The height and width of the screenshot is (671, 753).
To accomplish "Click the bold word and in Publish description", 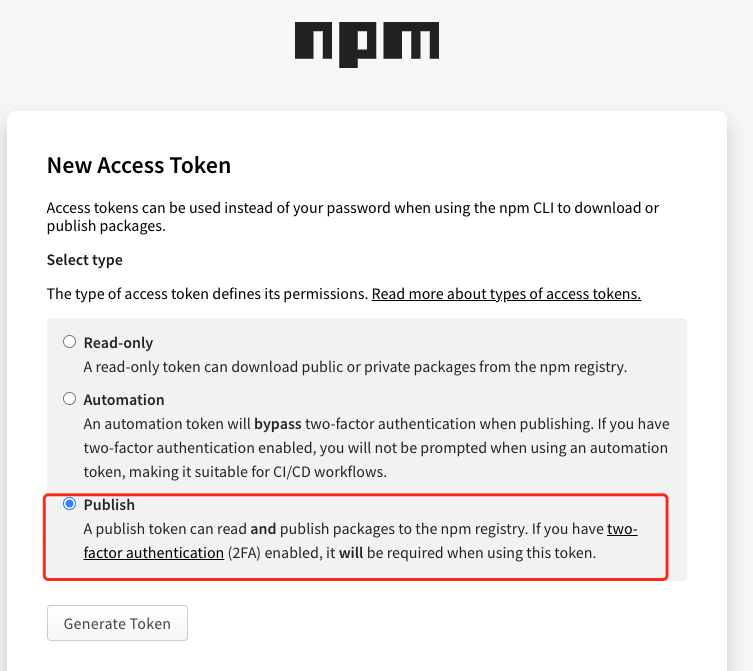I will point(263,529).
